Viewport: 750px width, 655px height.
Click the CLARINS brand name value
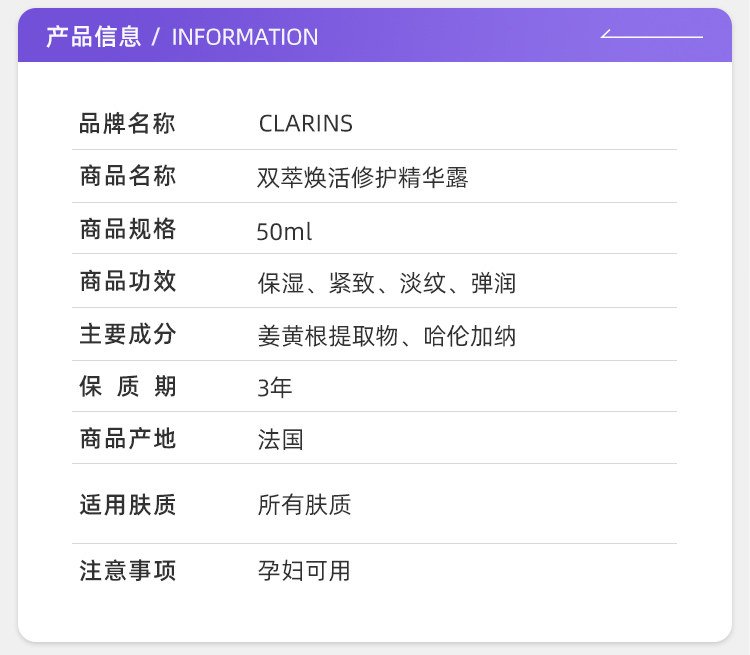point(305,124)
